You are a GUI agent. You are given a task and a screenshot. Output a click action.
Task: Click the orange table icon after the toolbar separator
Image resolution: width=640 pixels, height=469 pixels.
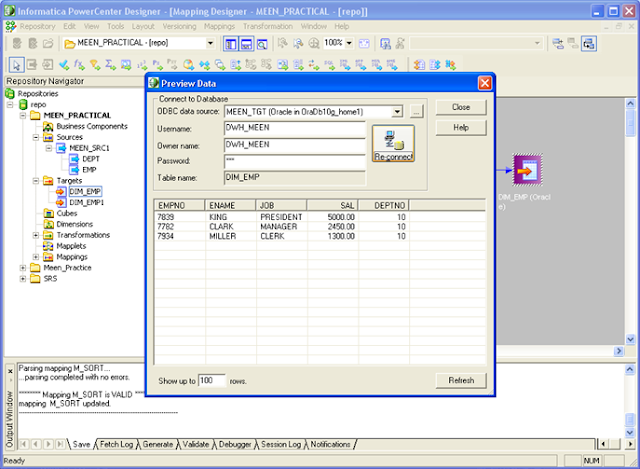click(x=419, y=64)
